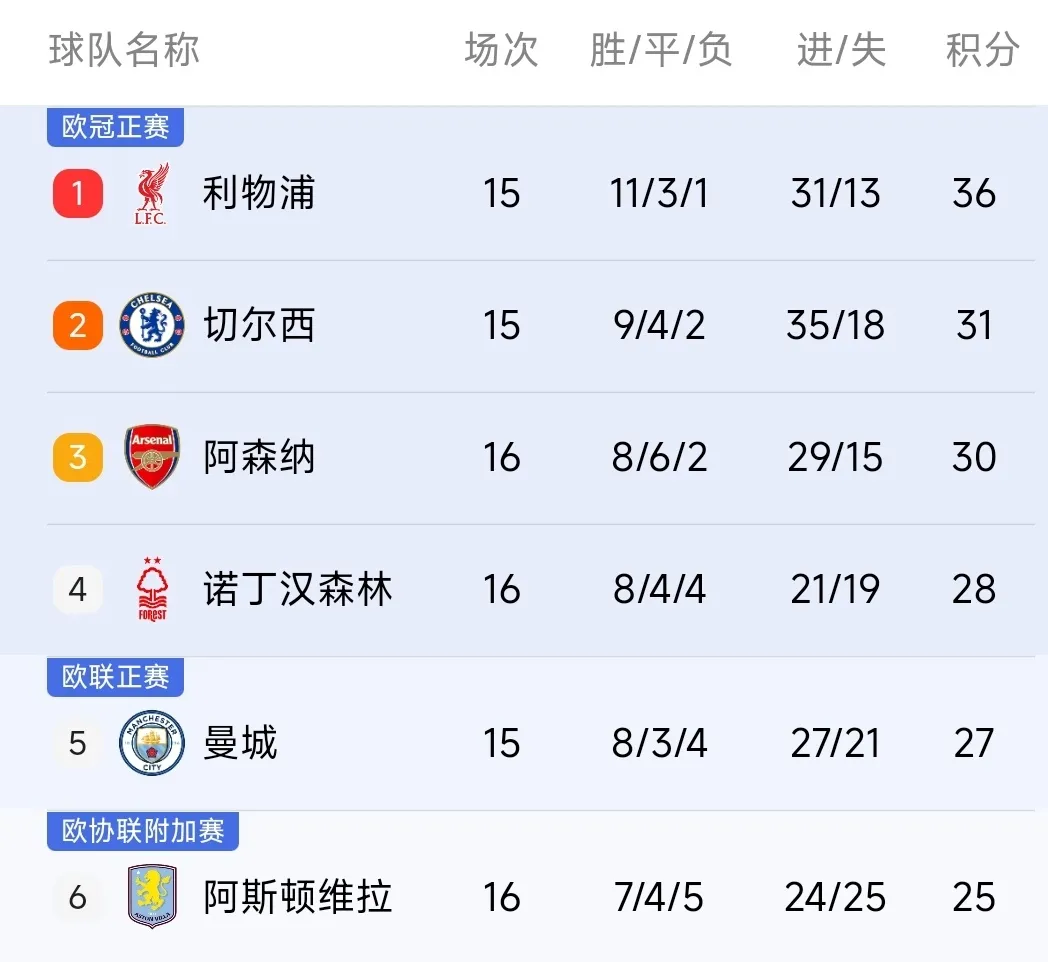Open the 利物浦 team name link
This screenshot has width=1048, height=962.
259,193
